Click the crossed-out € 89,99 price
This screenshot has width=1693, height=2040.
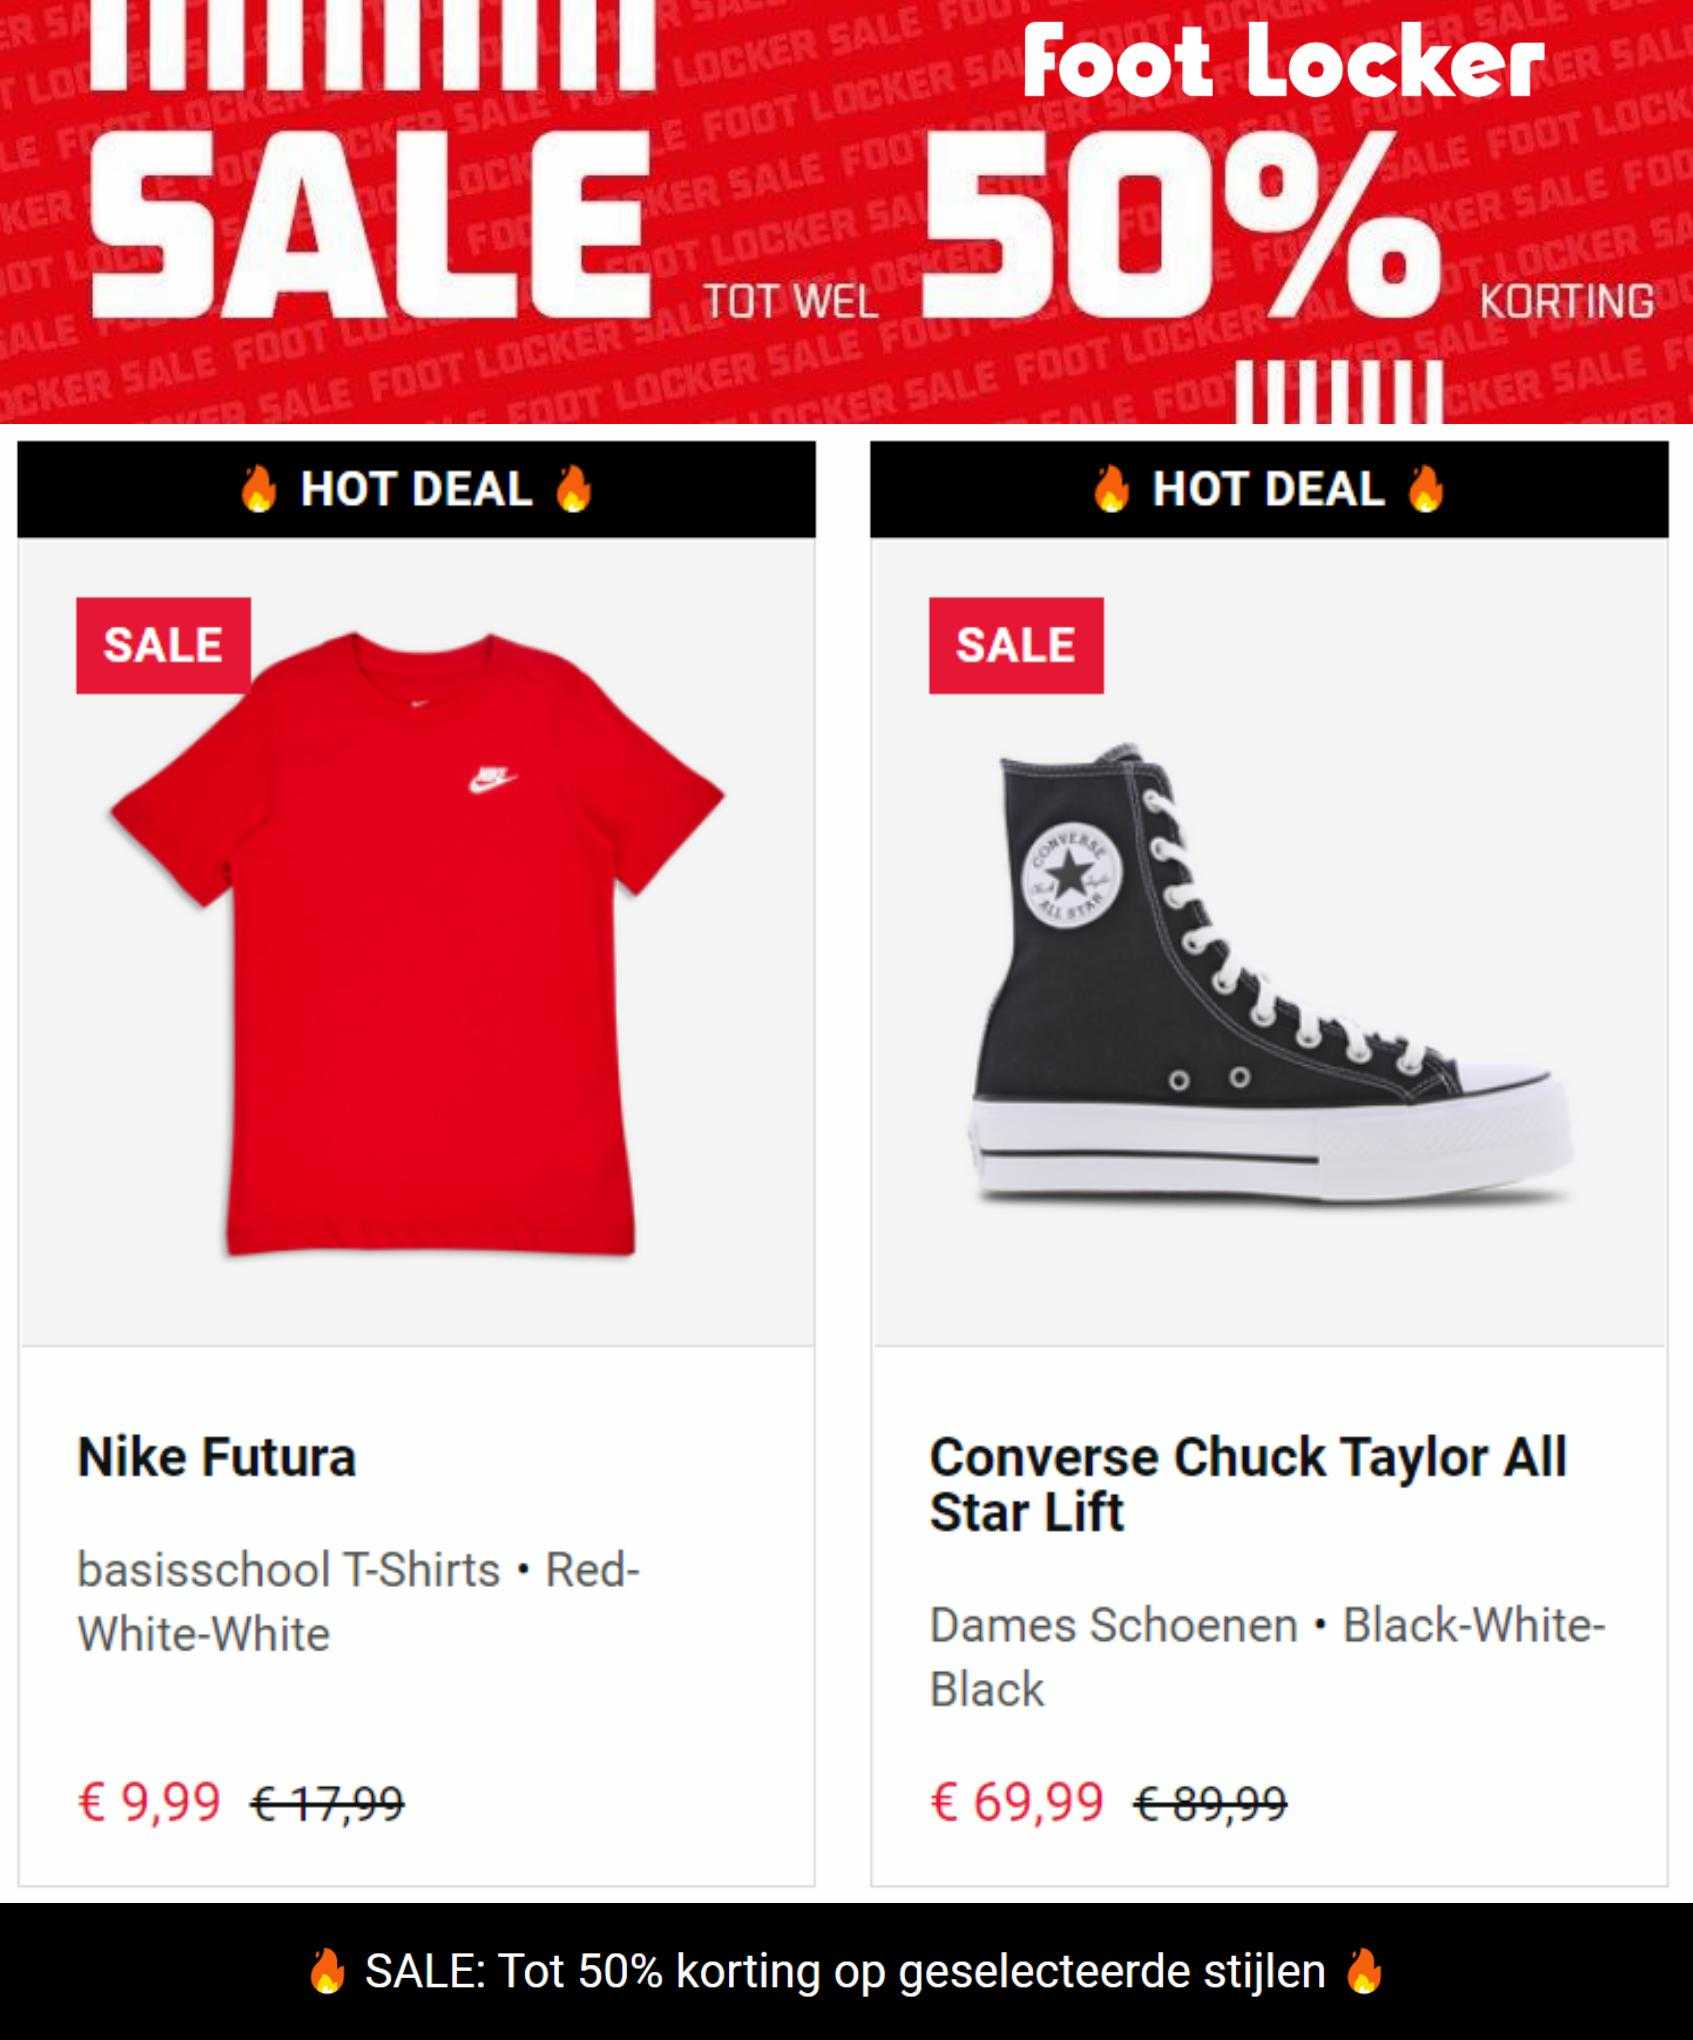[1210, 1804]
